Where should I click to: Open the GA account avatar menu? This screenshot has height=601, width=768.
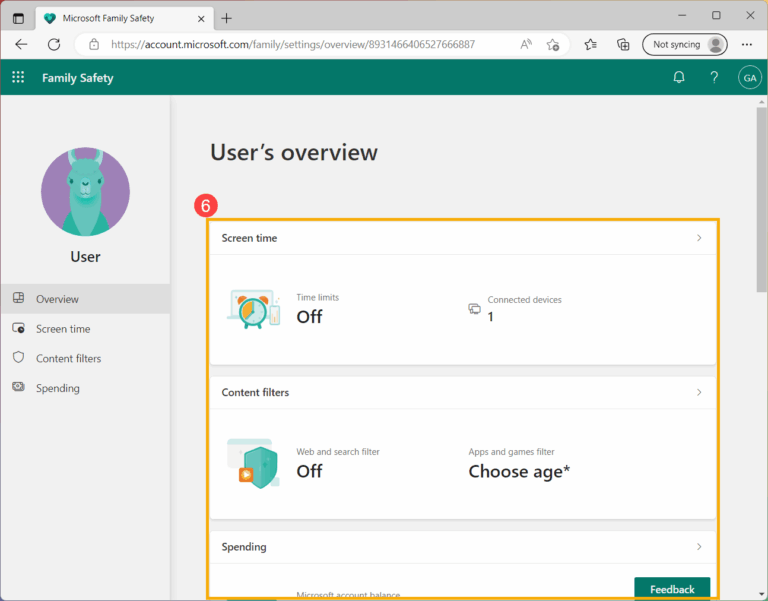click(749, 77)
